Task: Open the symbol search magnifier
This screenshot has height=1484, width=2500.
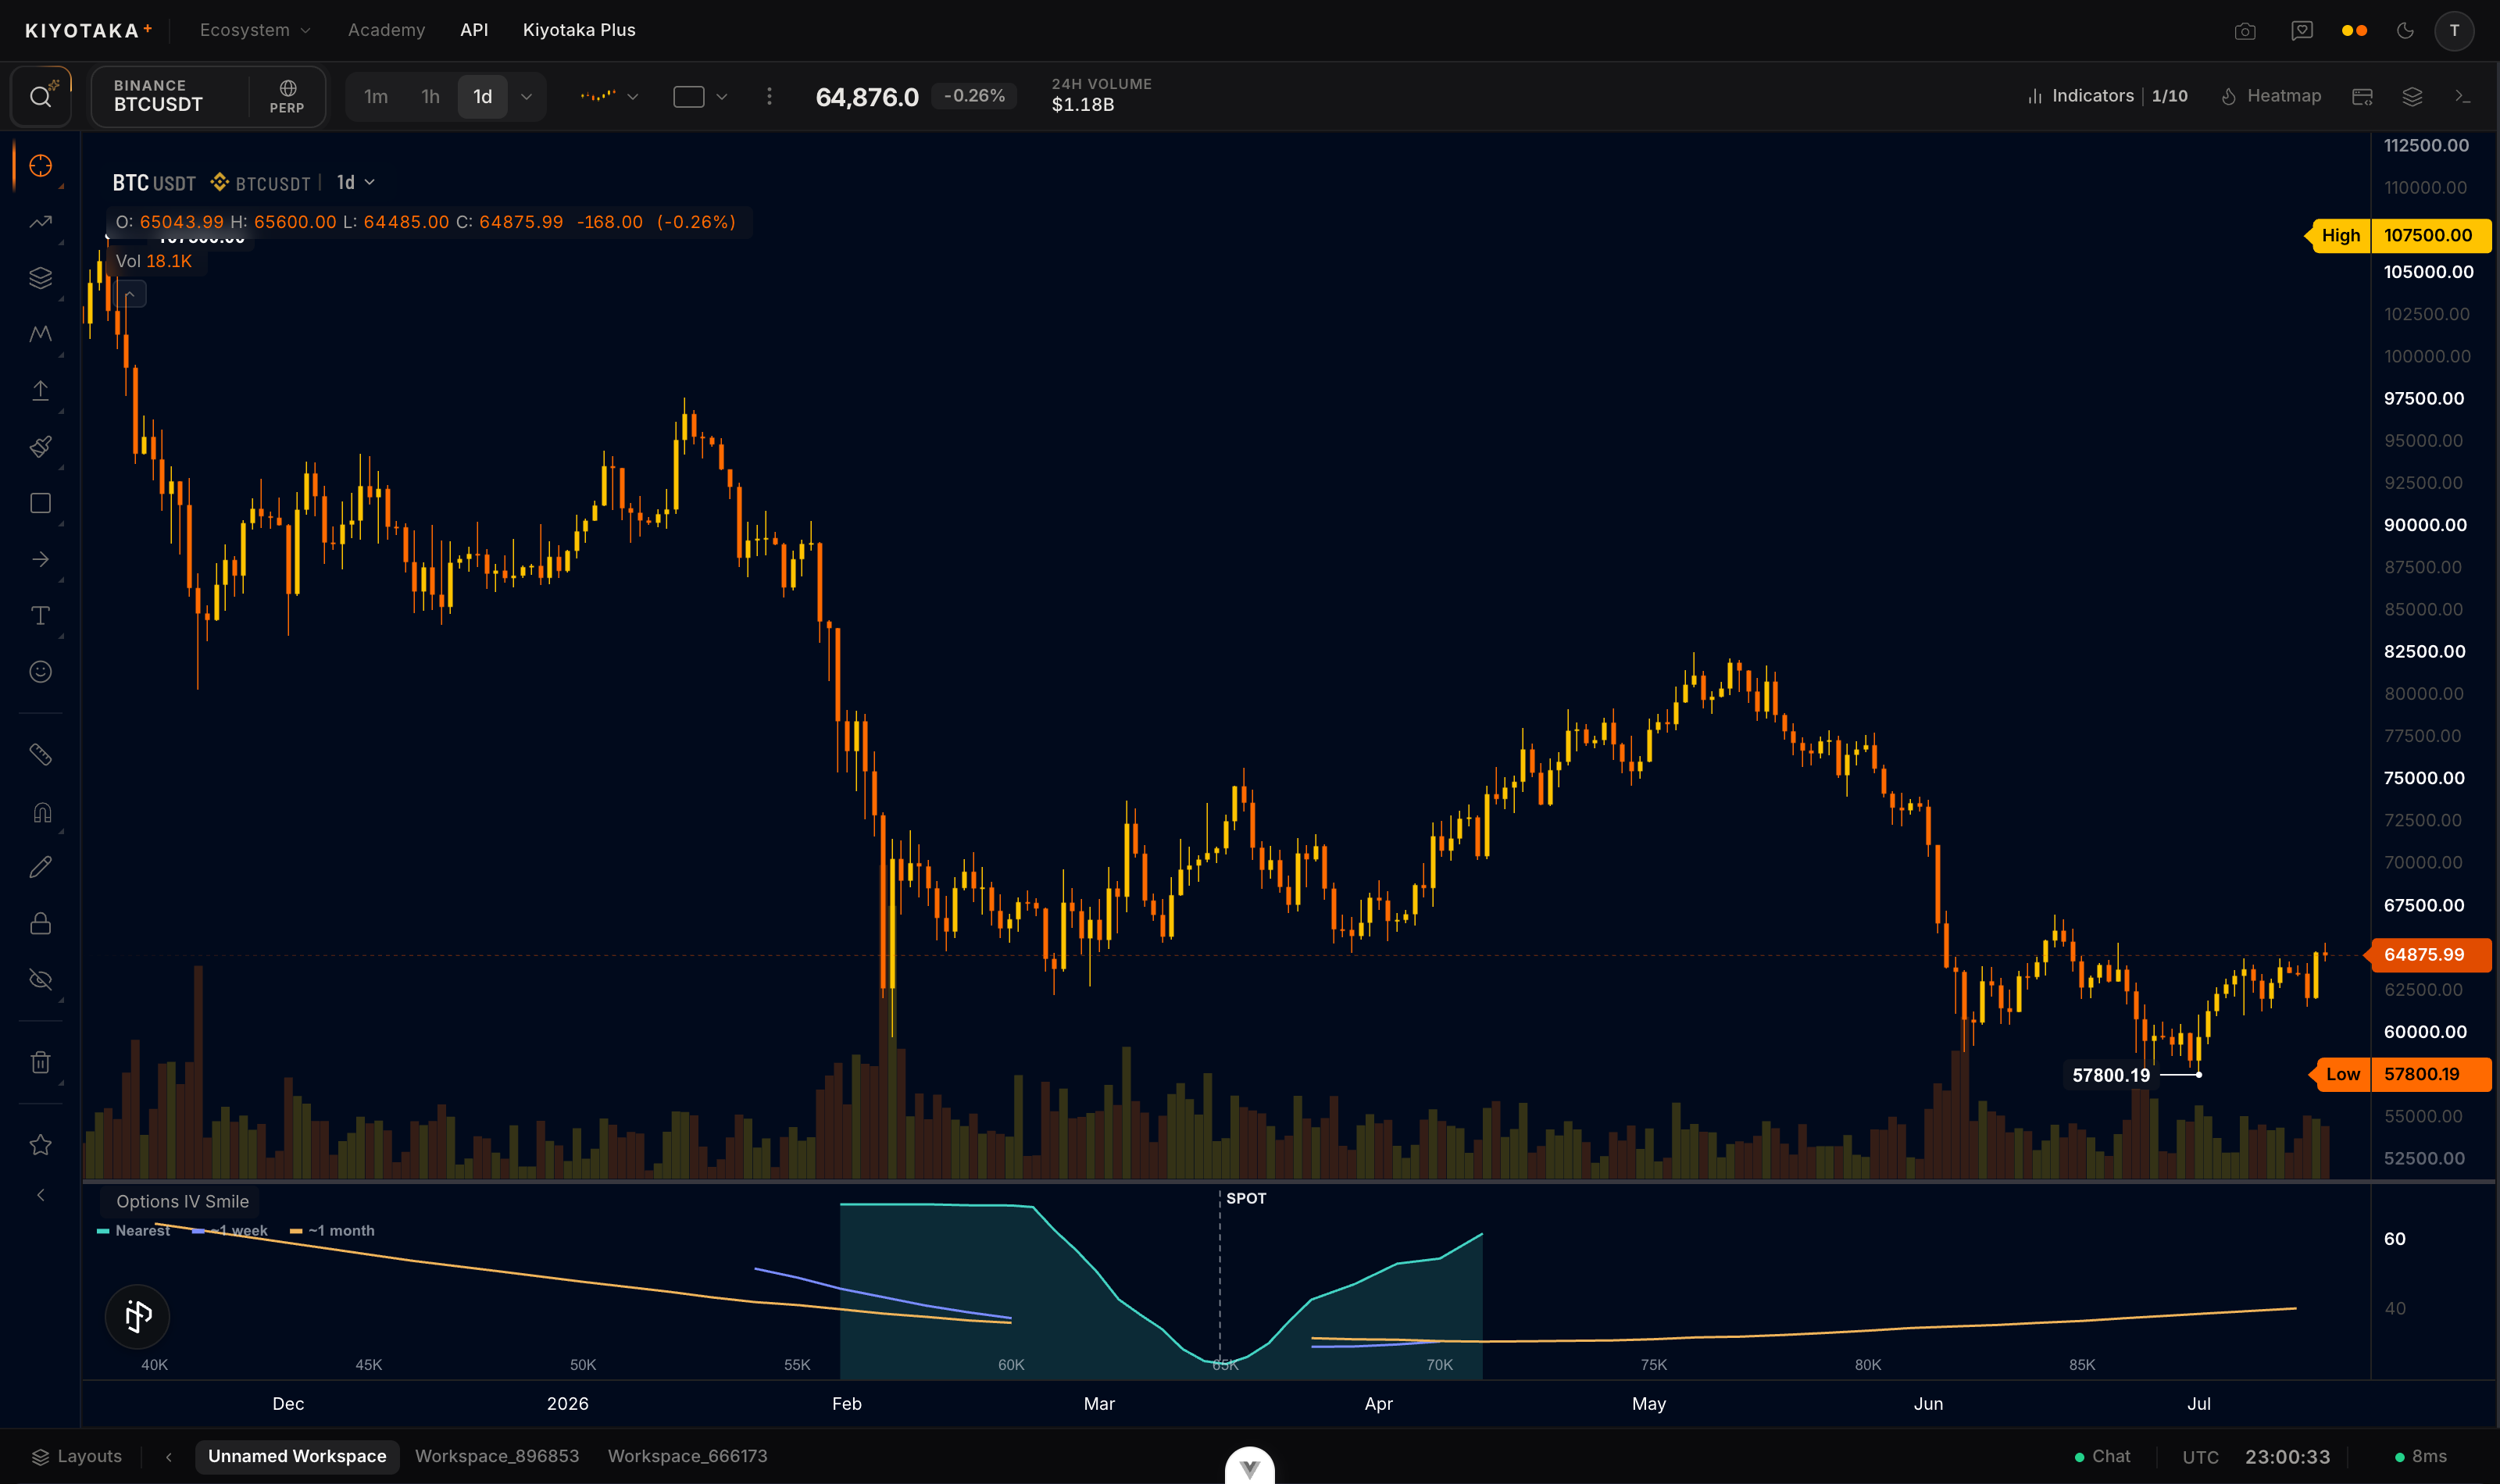Action: click(40, 97)
